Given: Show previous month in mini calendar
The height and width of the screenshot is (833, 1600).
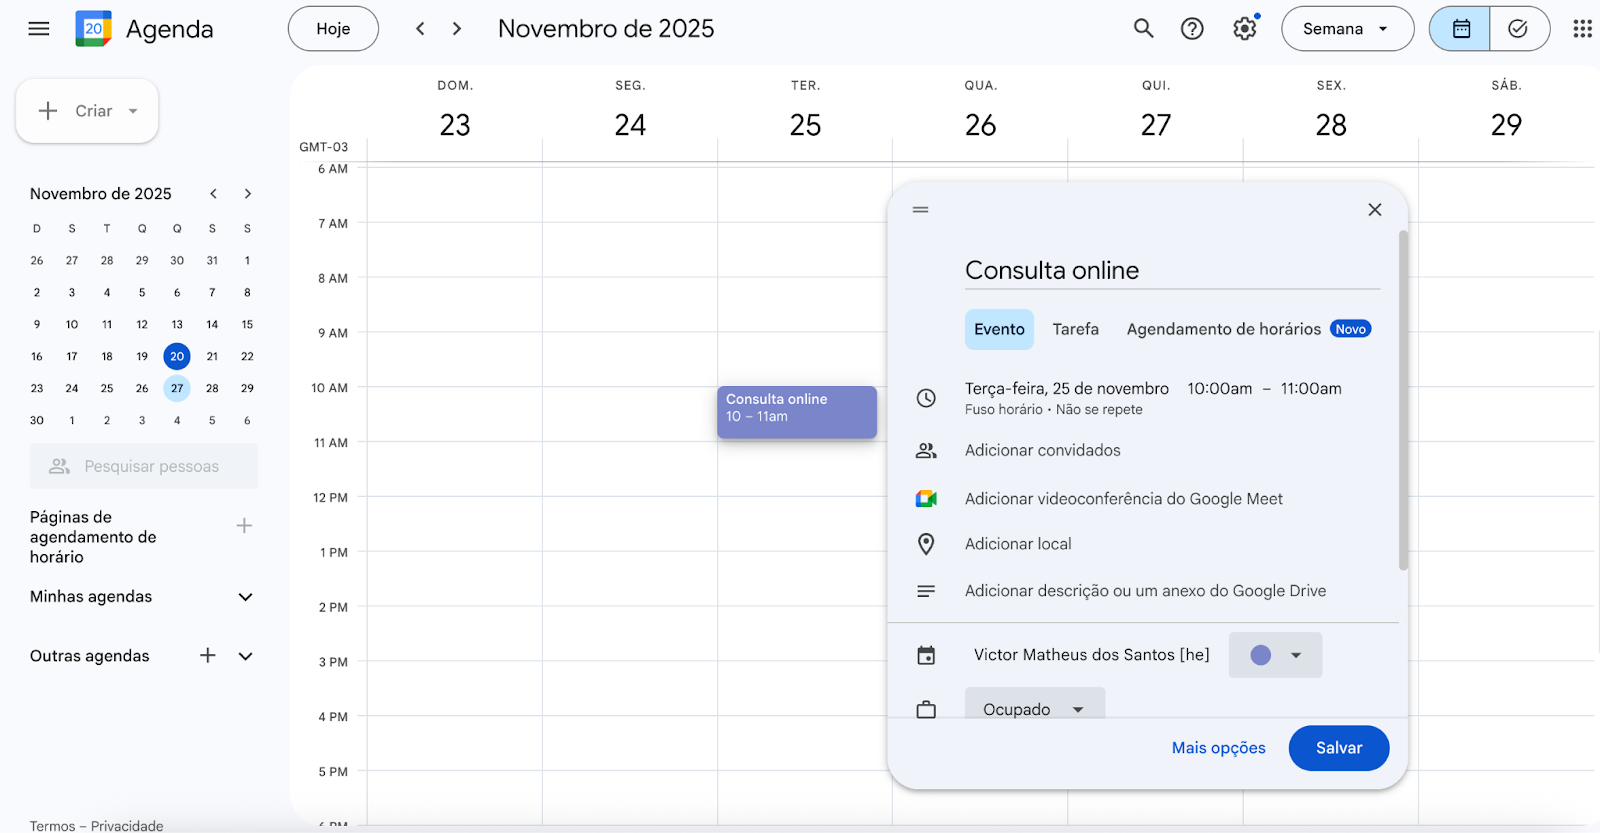Looking at the screenshot, I should tap(213, 194).
